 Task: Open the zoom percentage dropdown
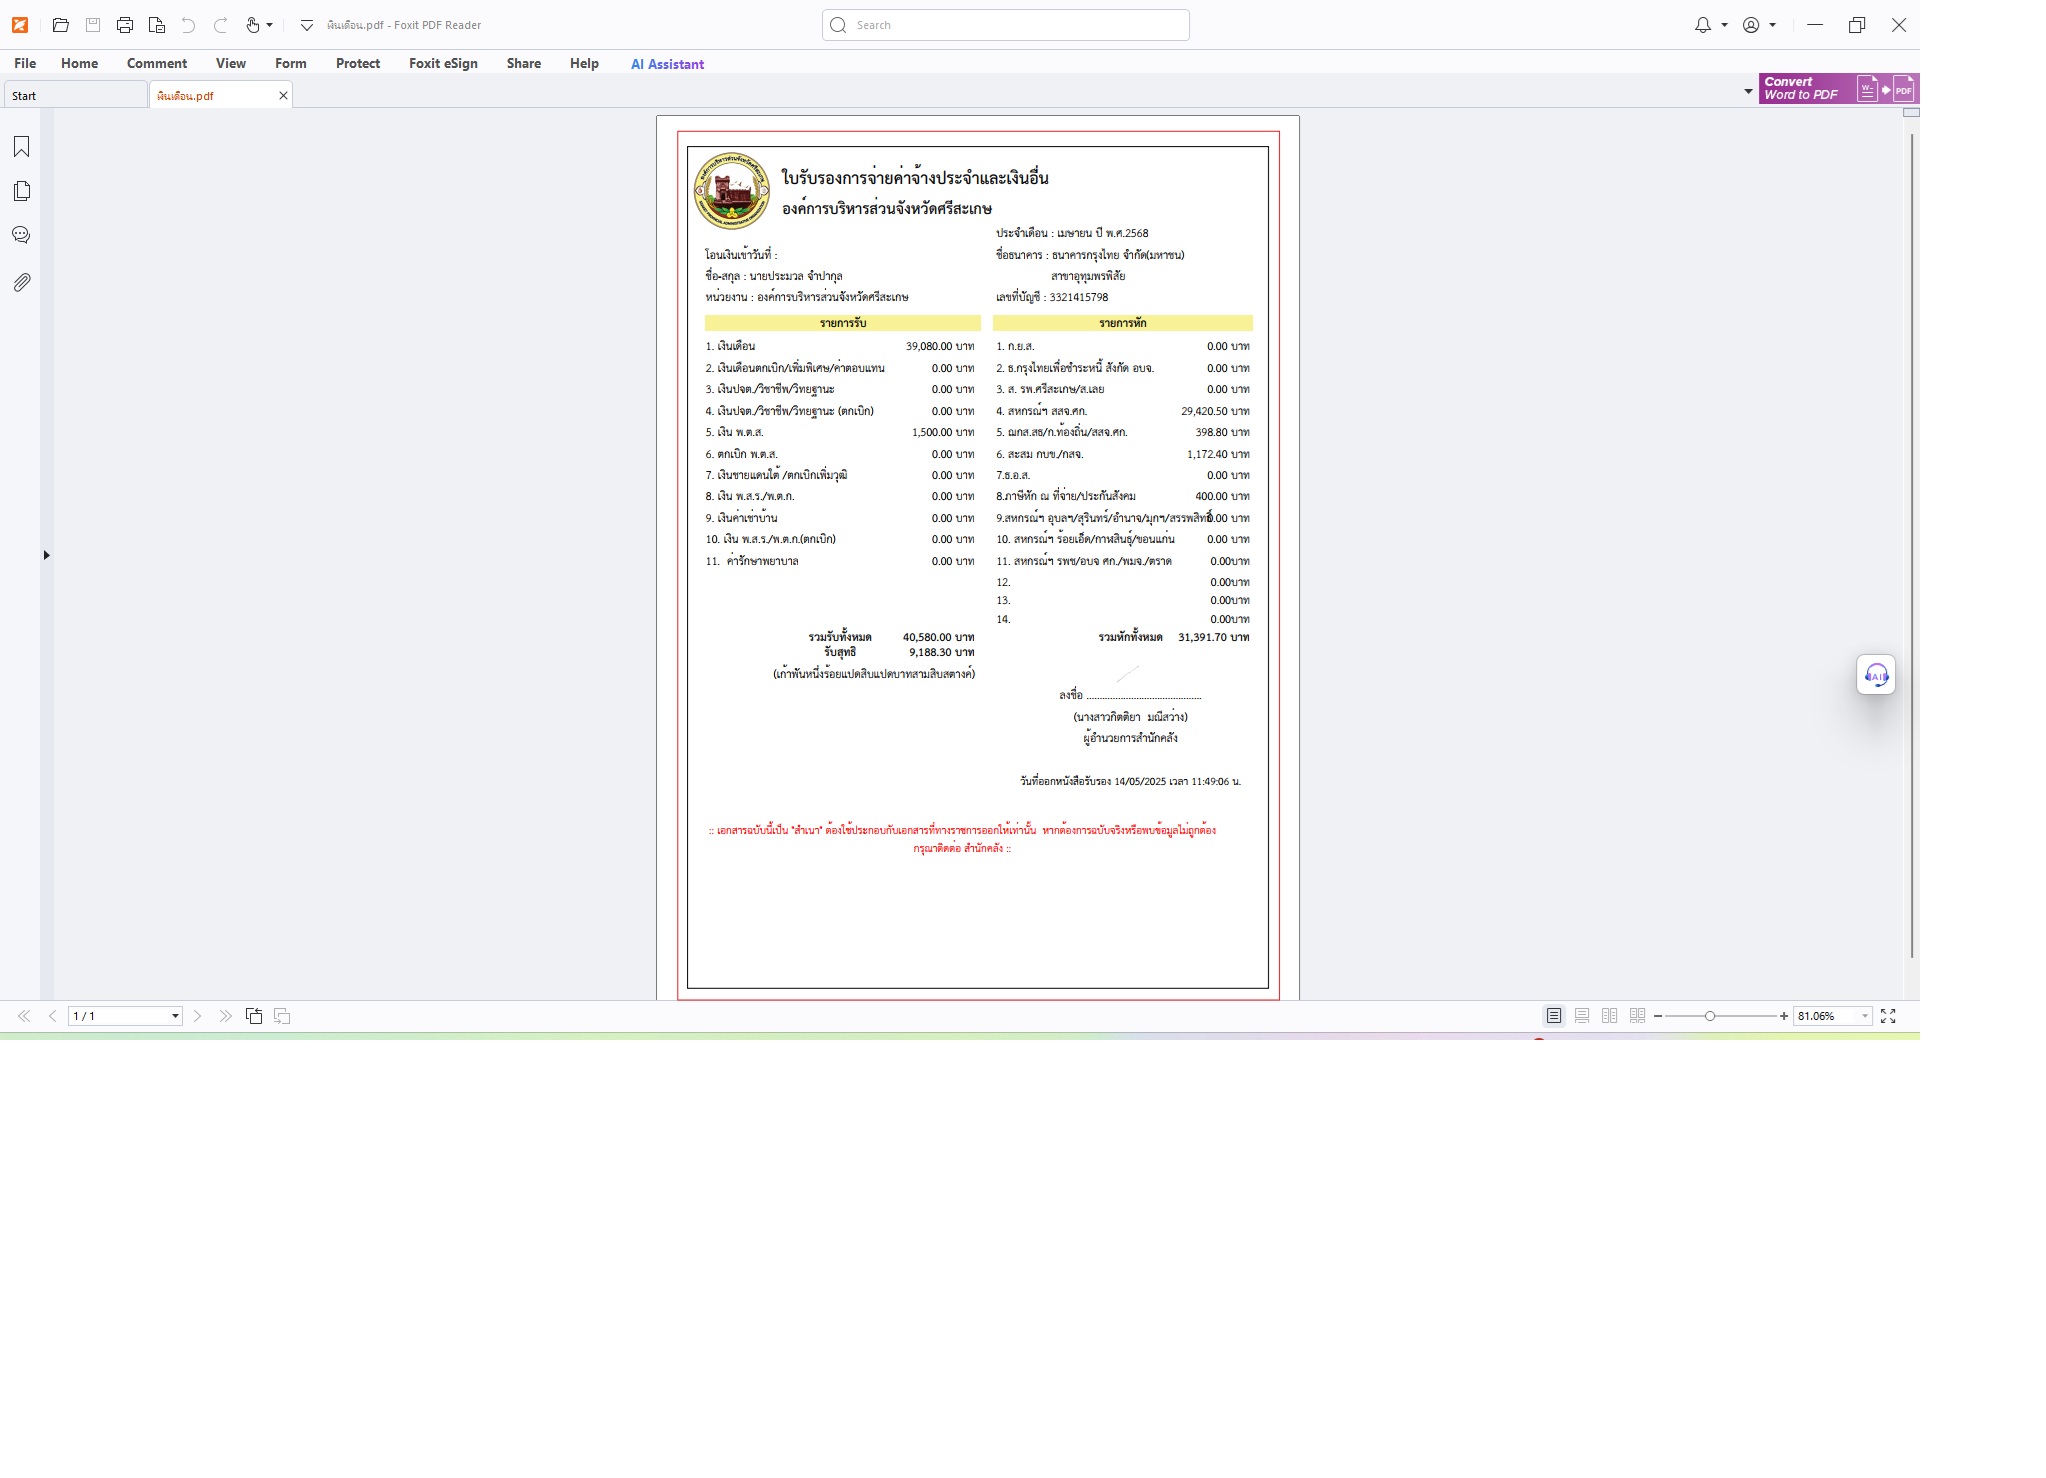point(1865,1016)
